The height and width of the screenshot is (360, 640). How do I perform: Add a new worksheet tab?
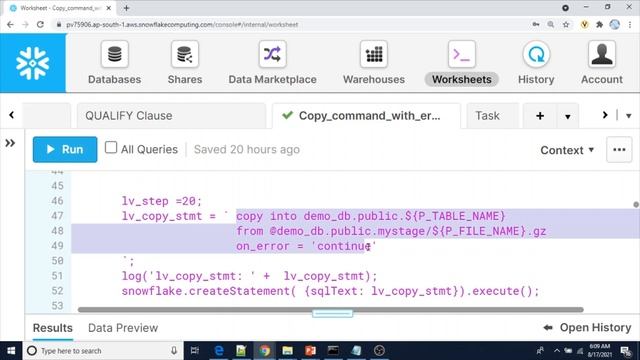[x=540, y=116]
